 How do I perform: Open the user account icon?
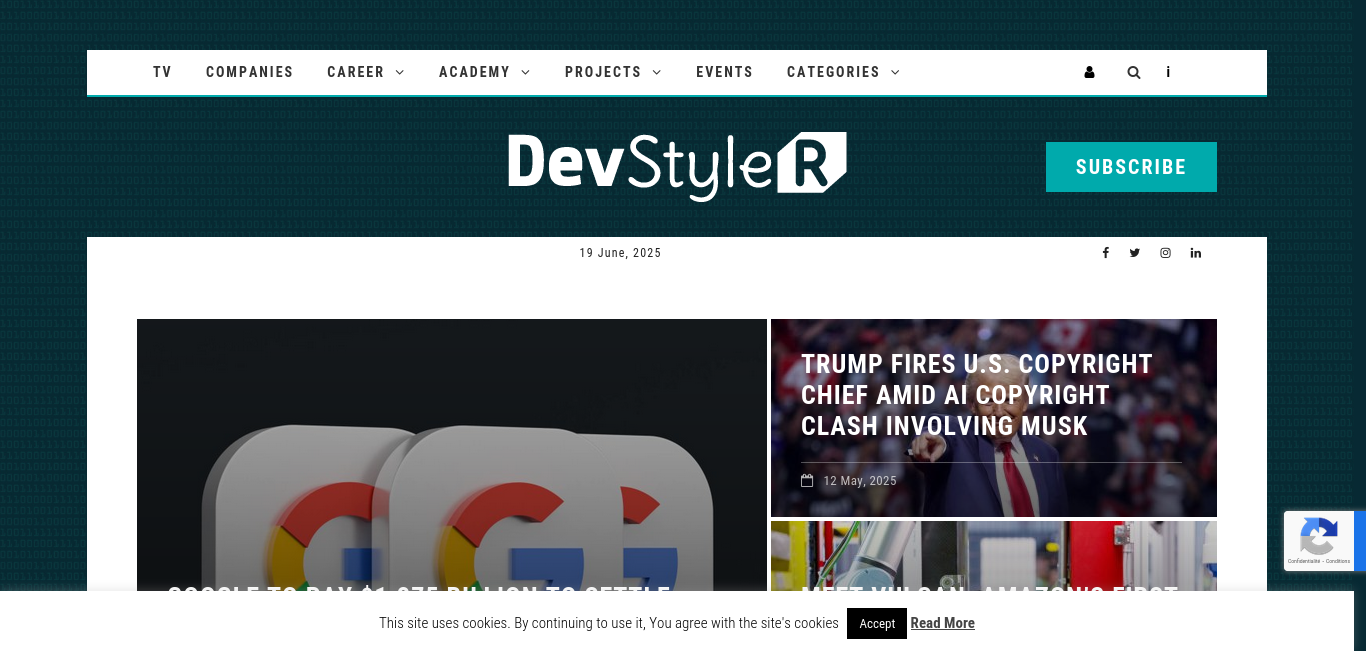tap(1089, 72)
